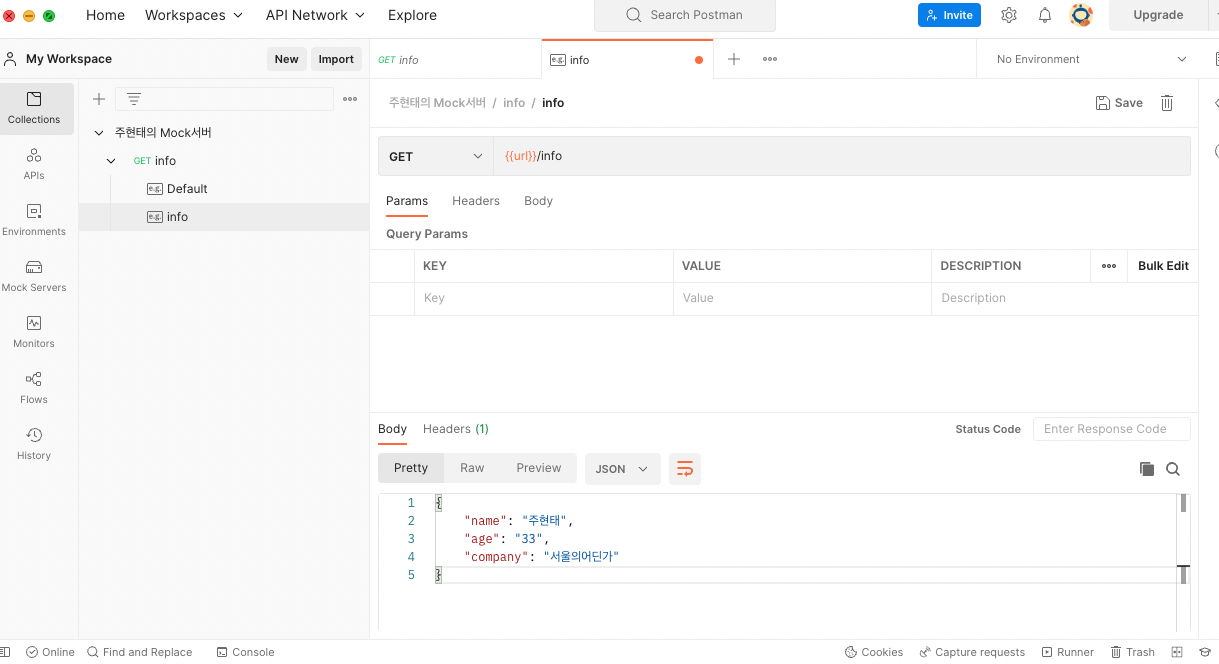Switch to Preview response view
1219x664 pixels.
click(539, 468)
